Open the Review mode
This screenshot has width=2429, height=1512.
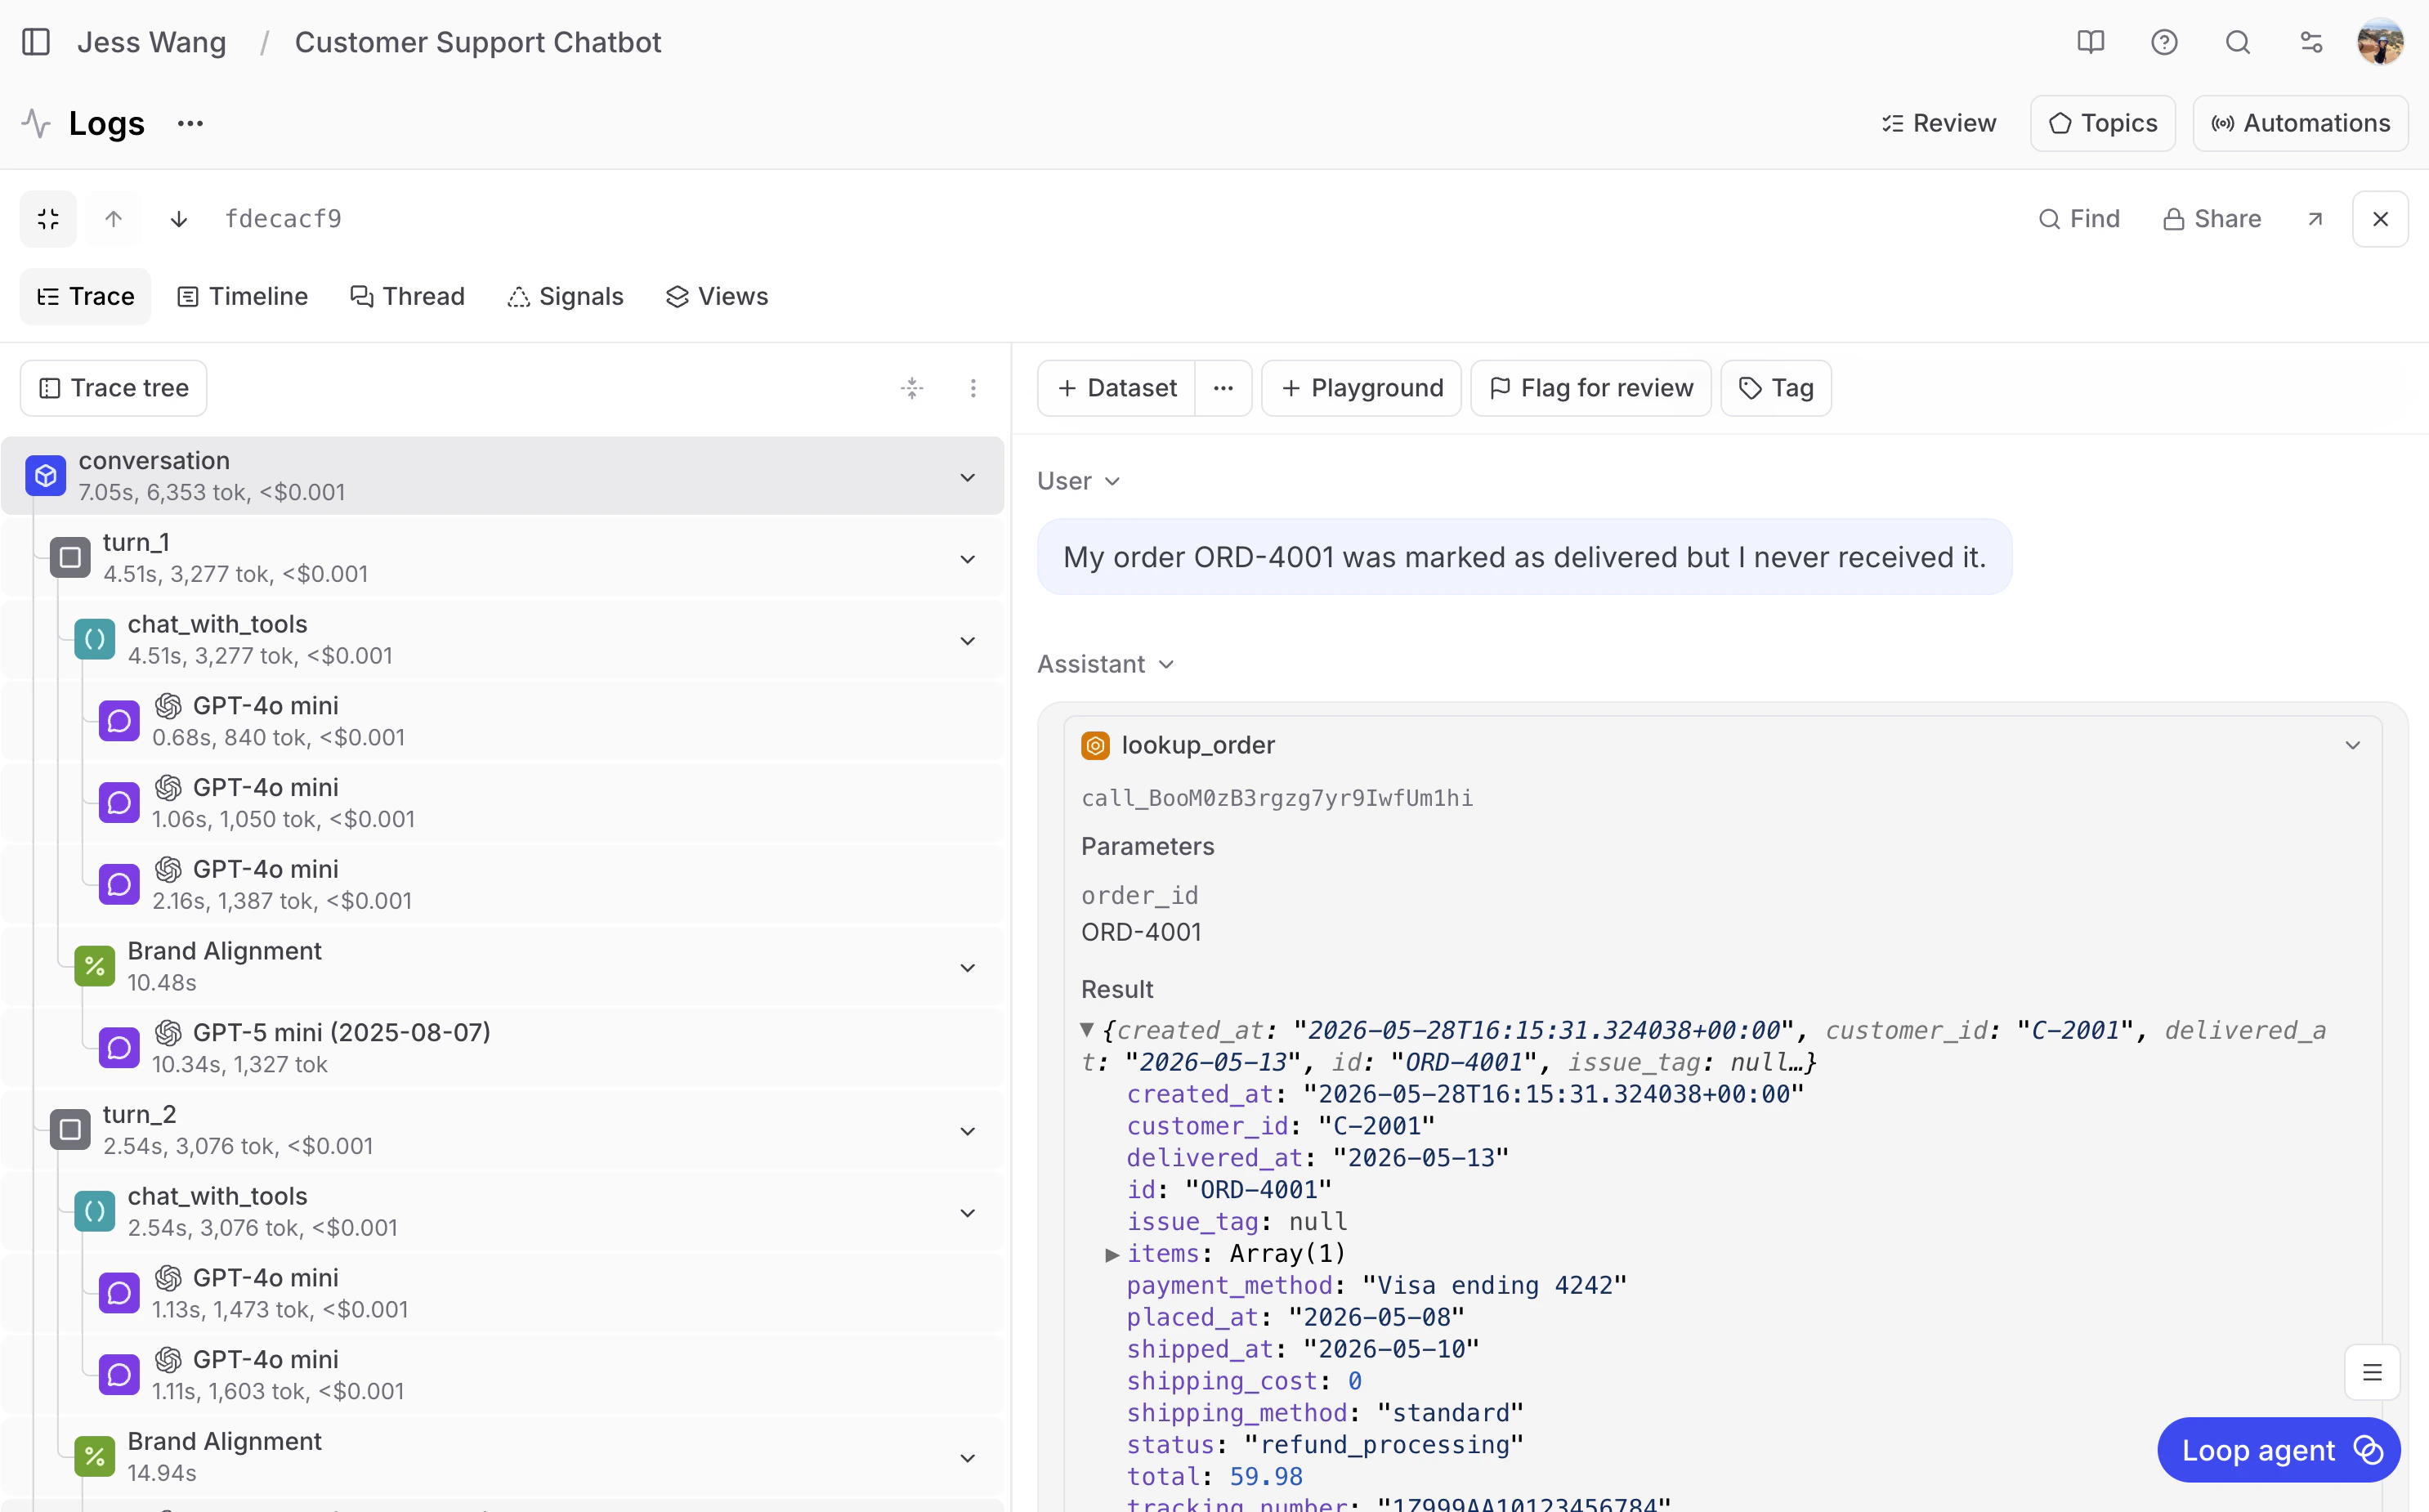tap(1939, 123)
